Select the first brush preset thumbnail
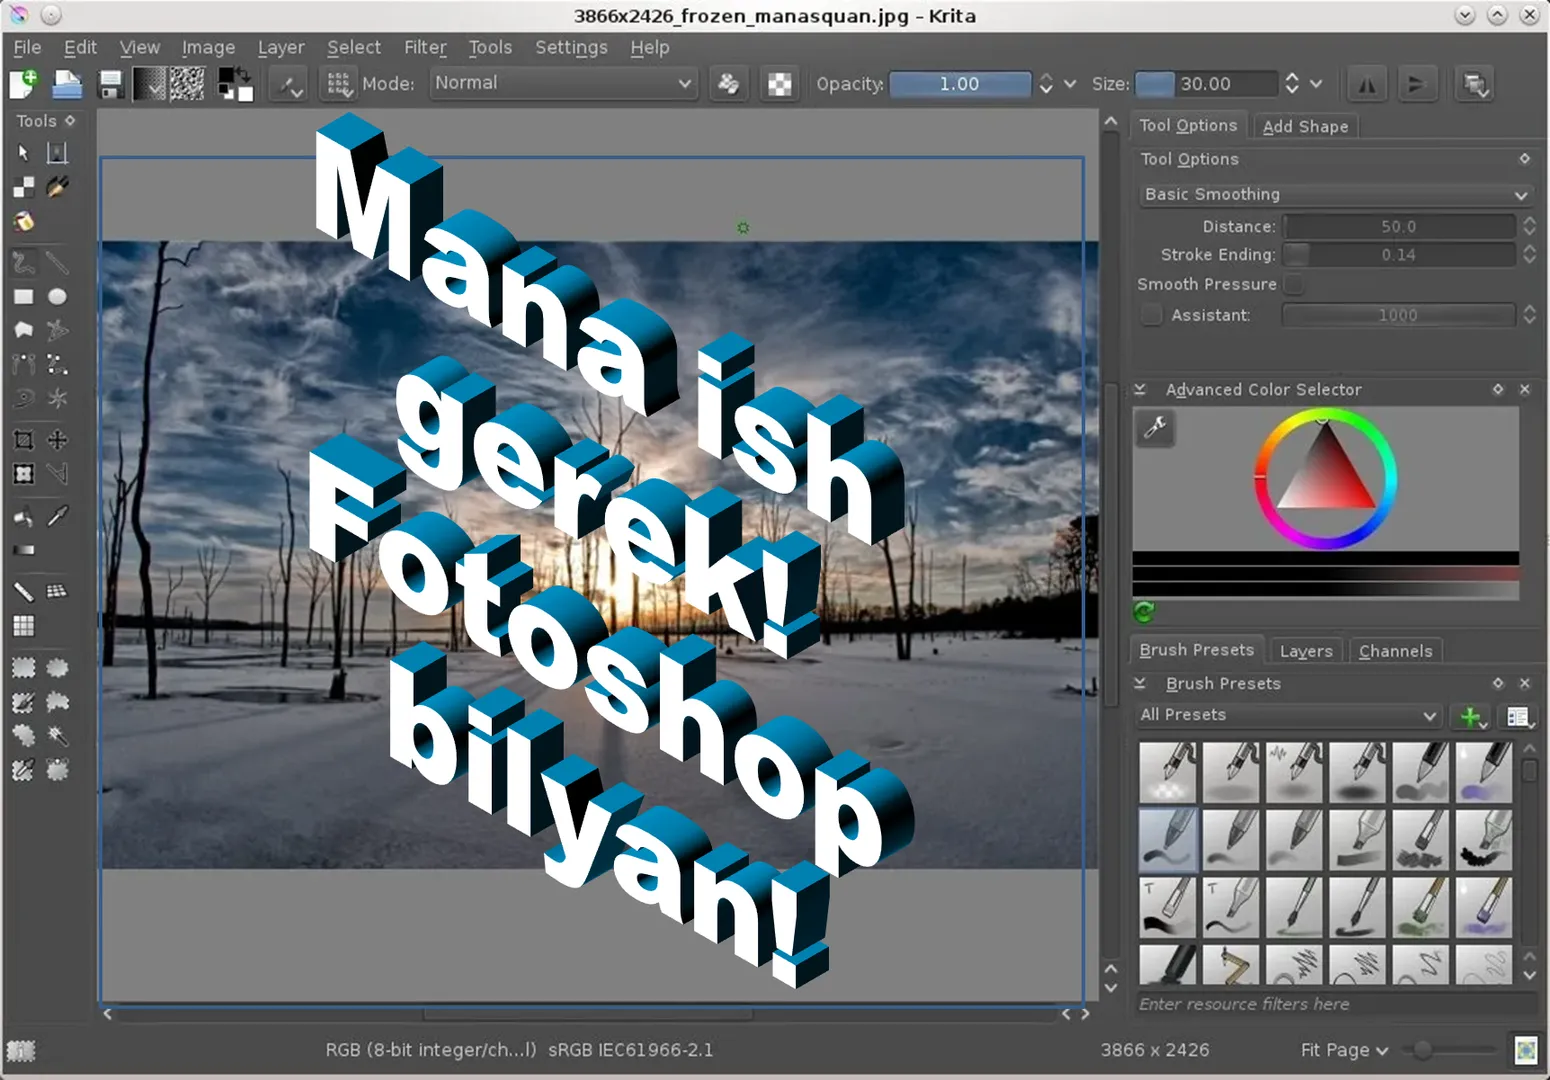 point(1168,771)
